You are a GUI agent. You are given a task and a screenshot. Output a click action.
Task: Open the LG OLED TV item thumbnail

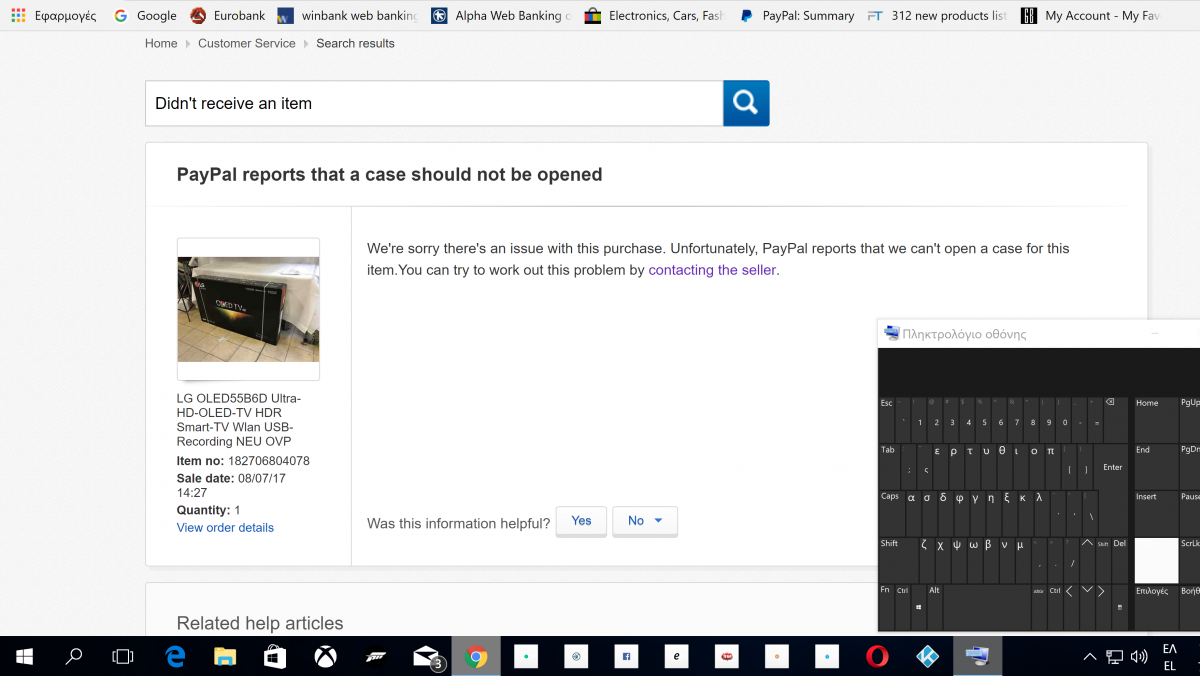tap(248, 309)
